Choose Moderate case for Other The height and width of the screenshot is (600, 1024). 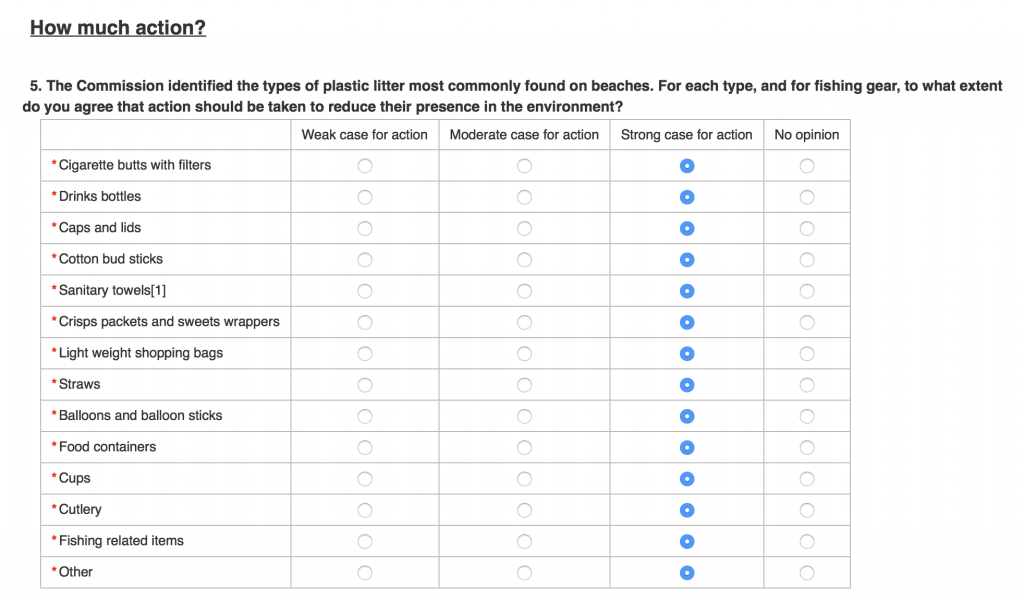[524, 573]
